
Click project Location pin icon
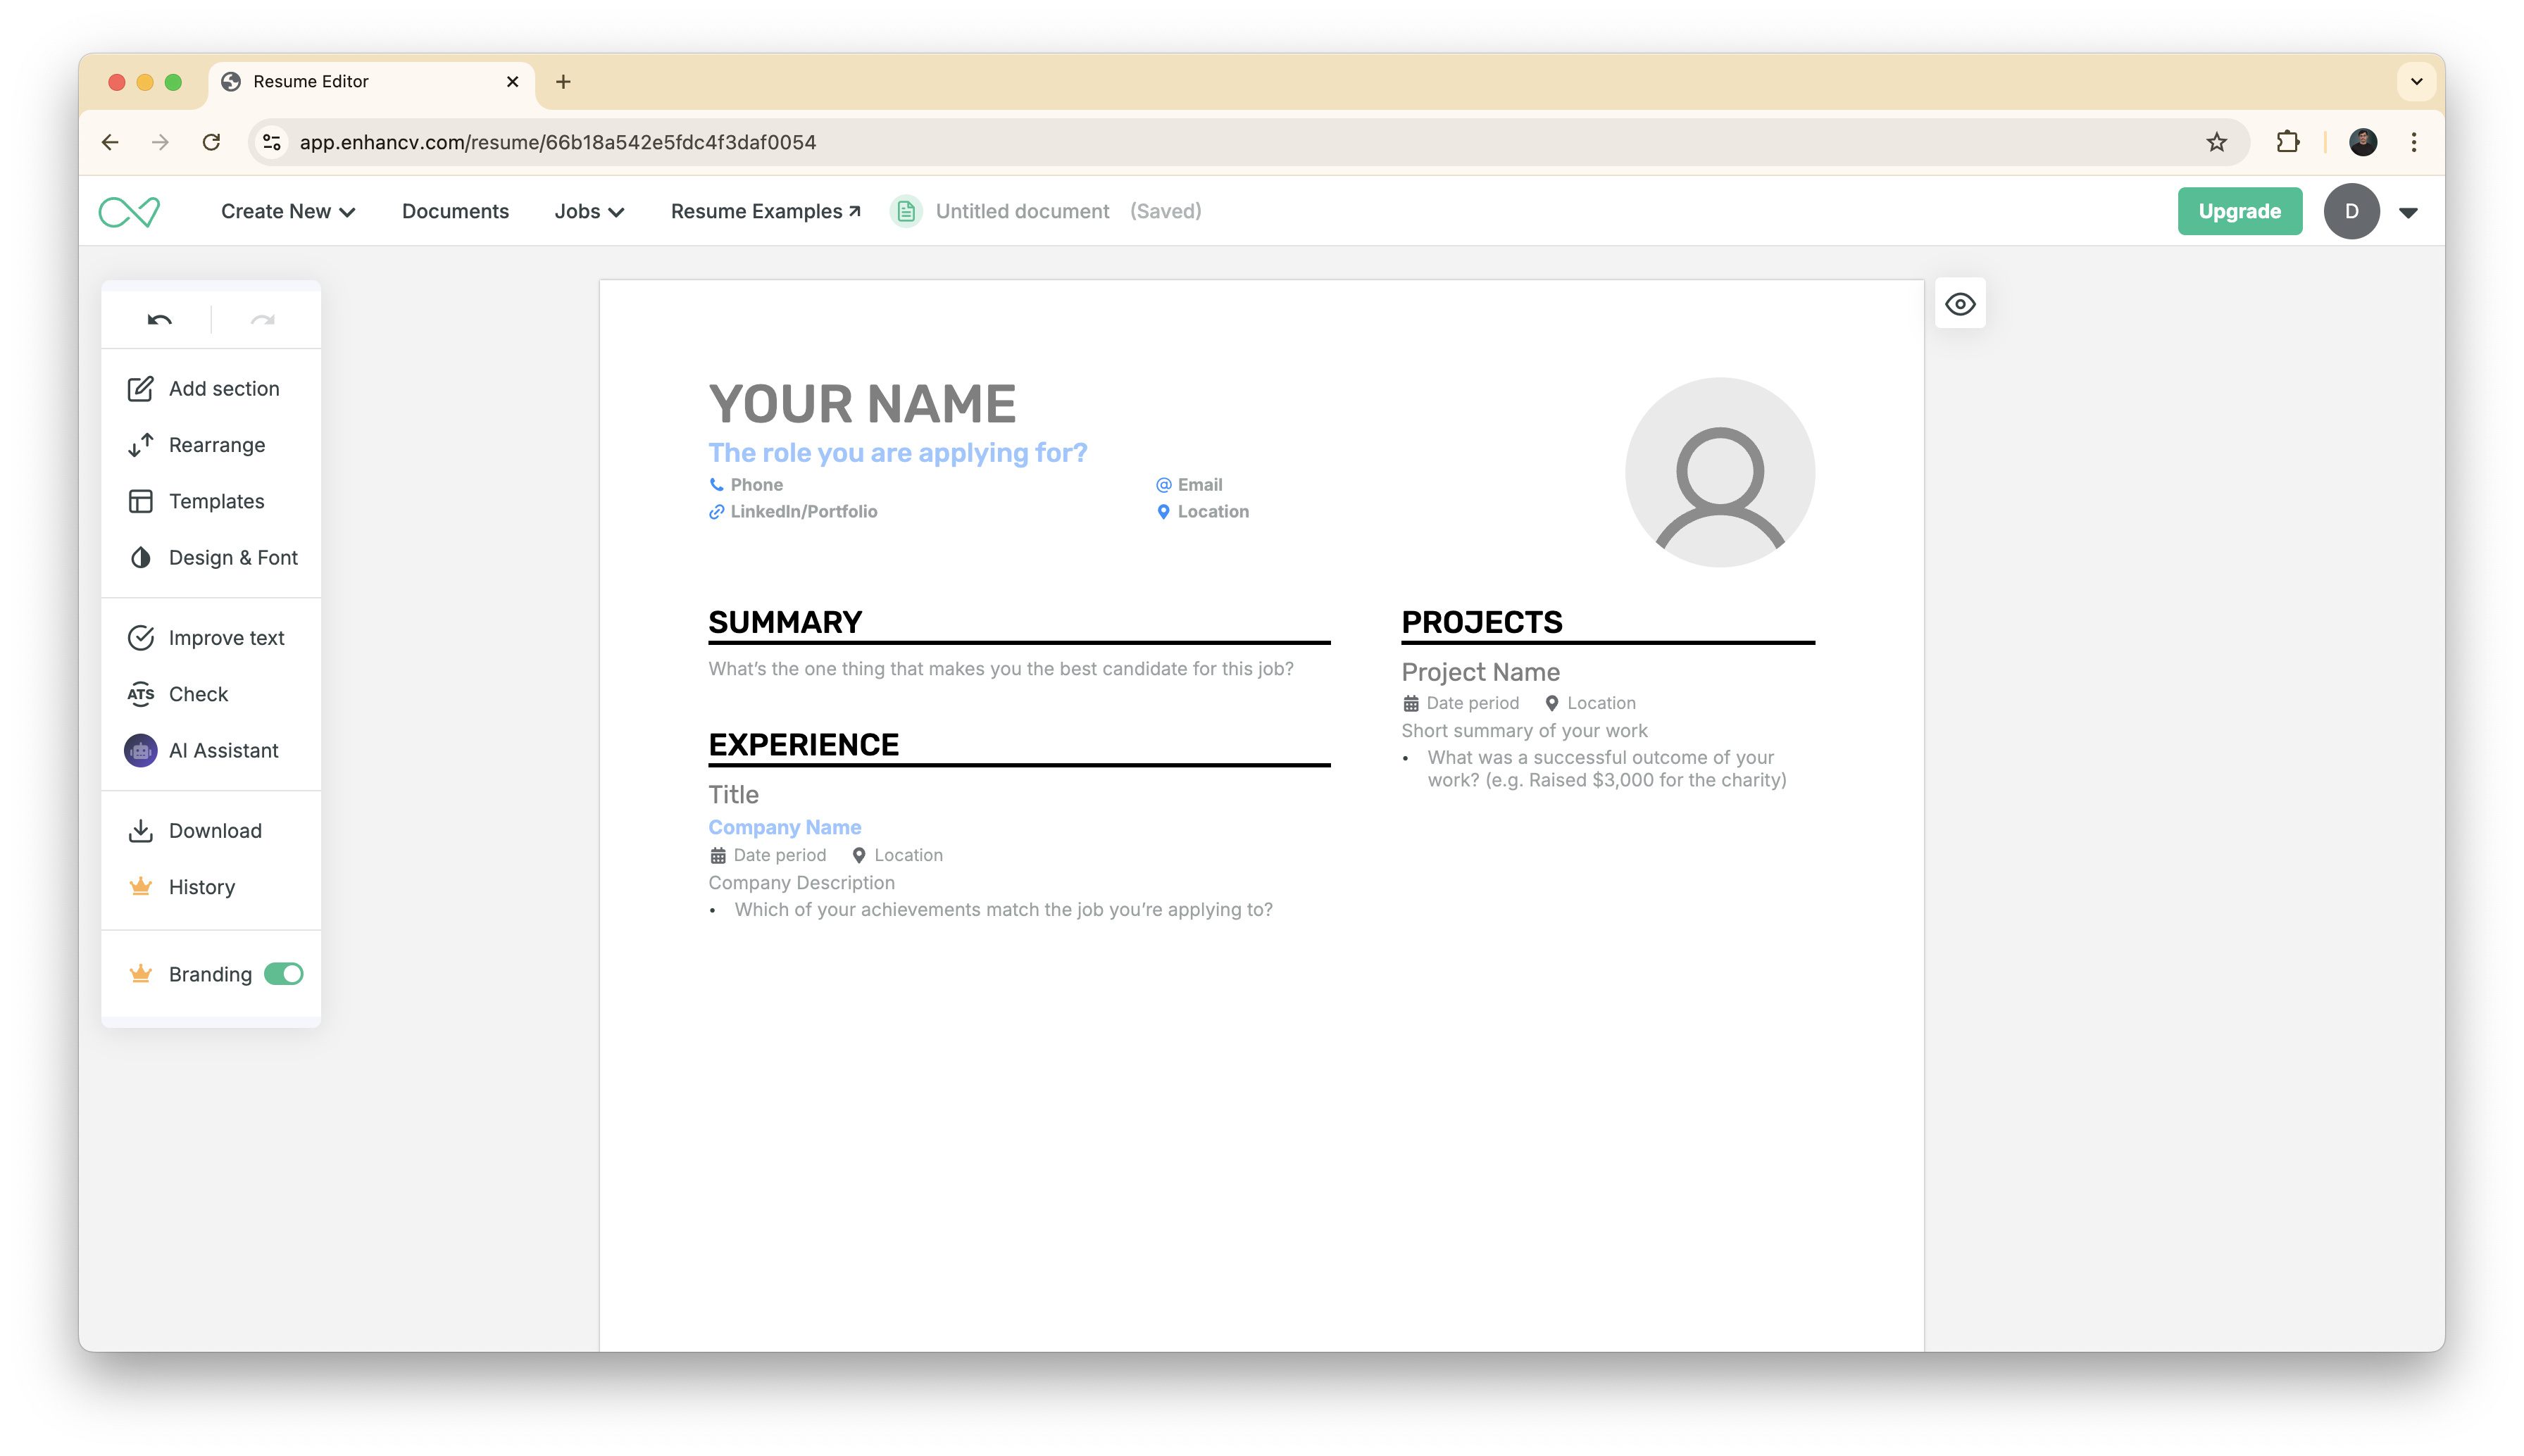[1551, 704]
